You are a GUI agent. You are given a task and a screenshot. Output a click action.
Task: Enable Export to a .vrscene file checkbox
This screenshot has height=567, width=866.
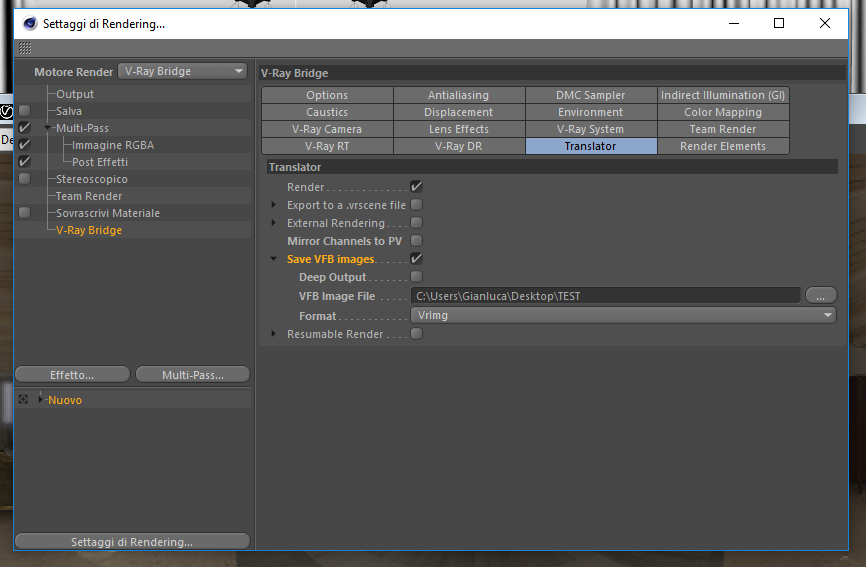coord(416,205)
